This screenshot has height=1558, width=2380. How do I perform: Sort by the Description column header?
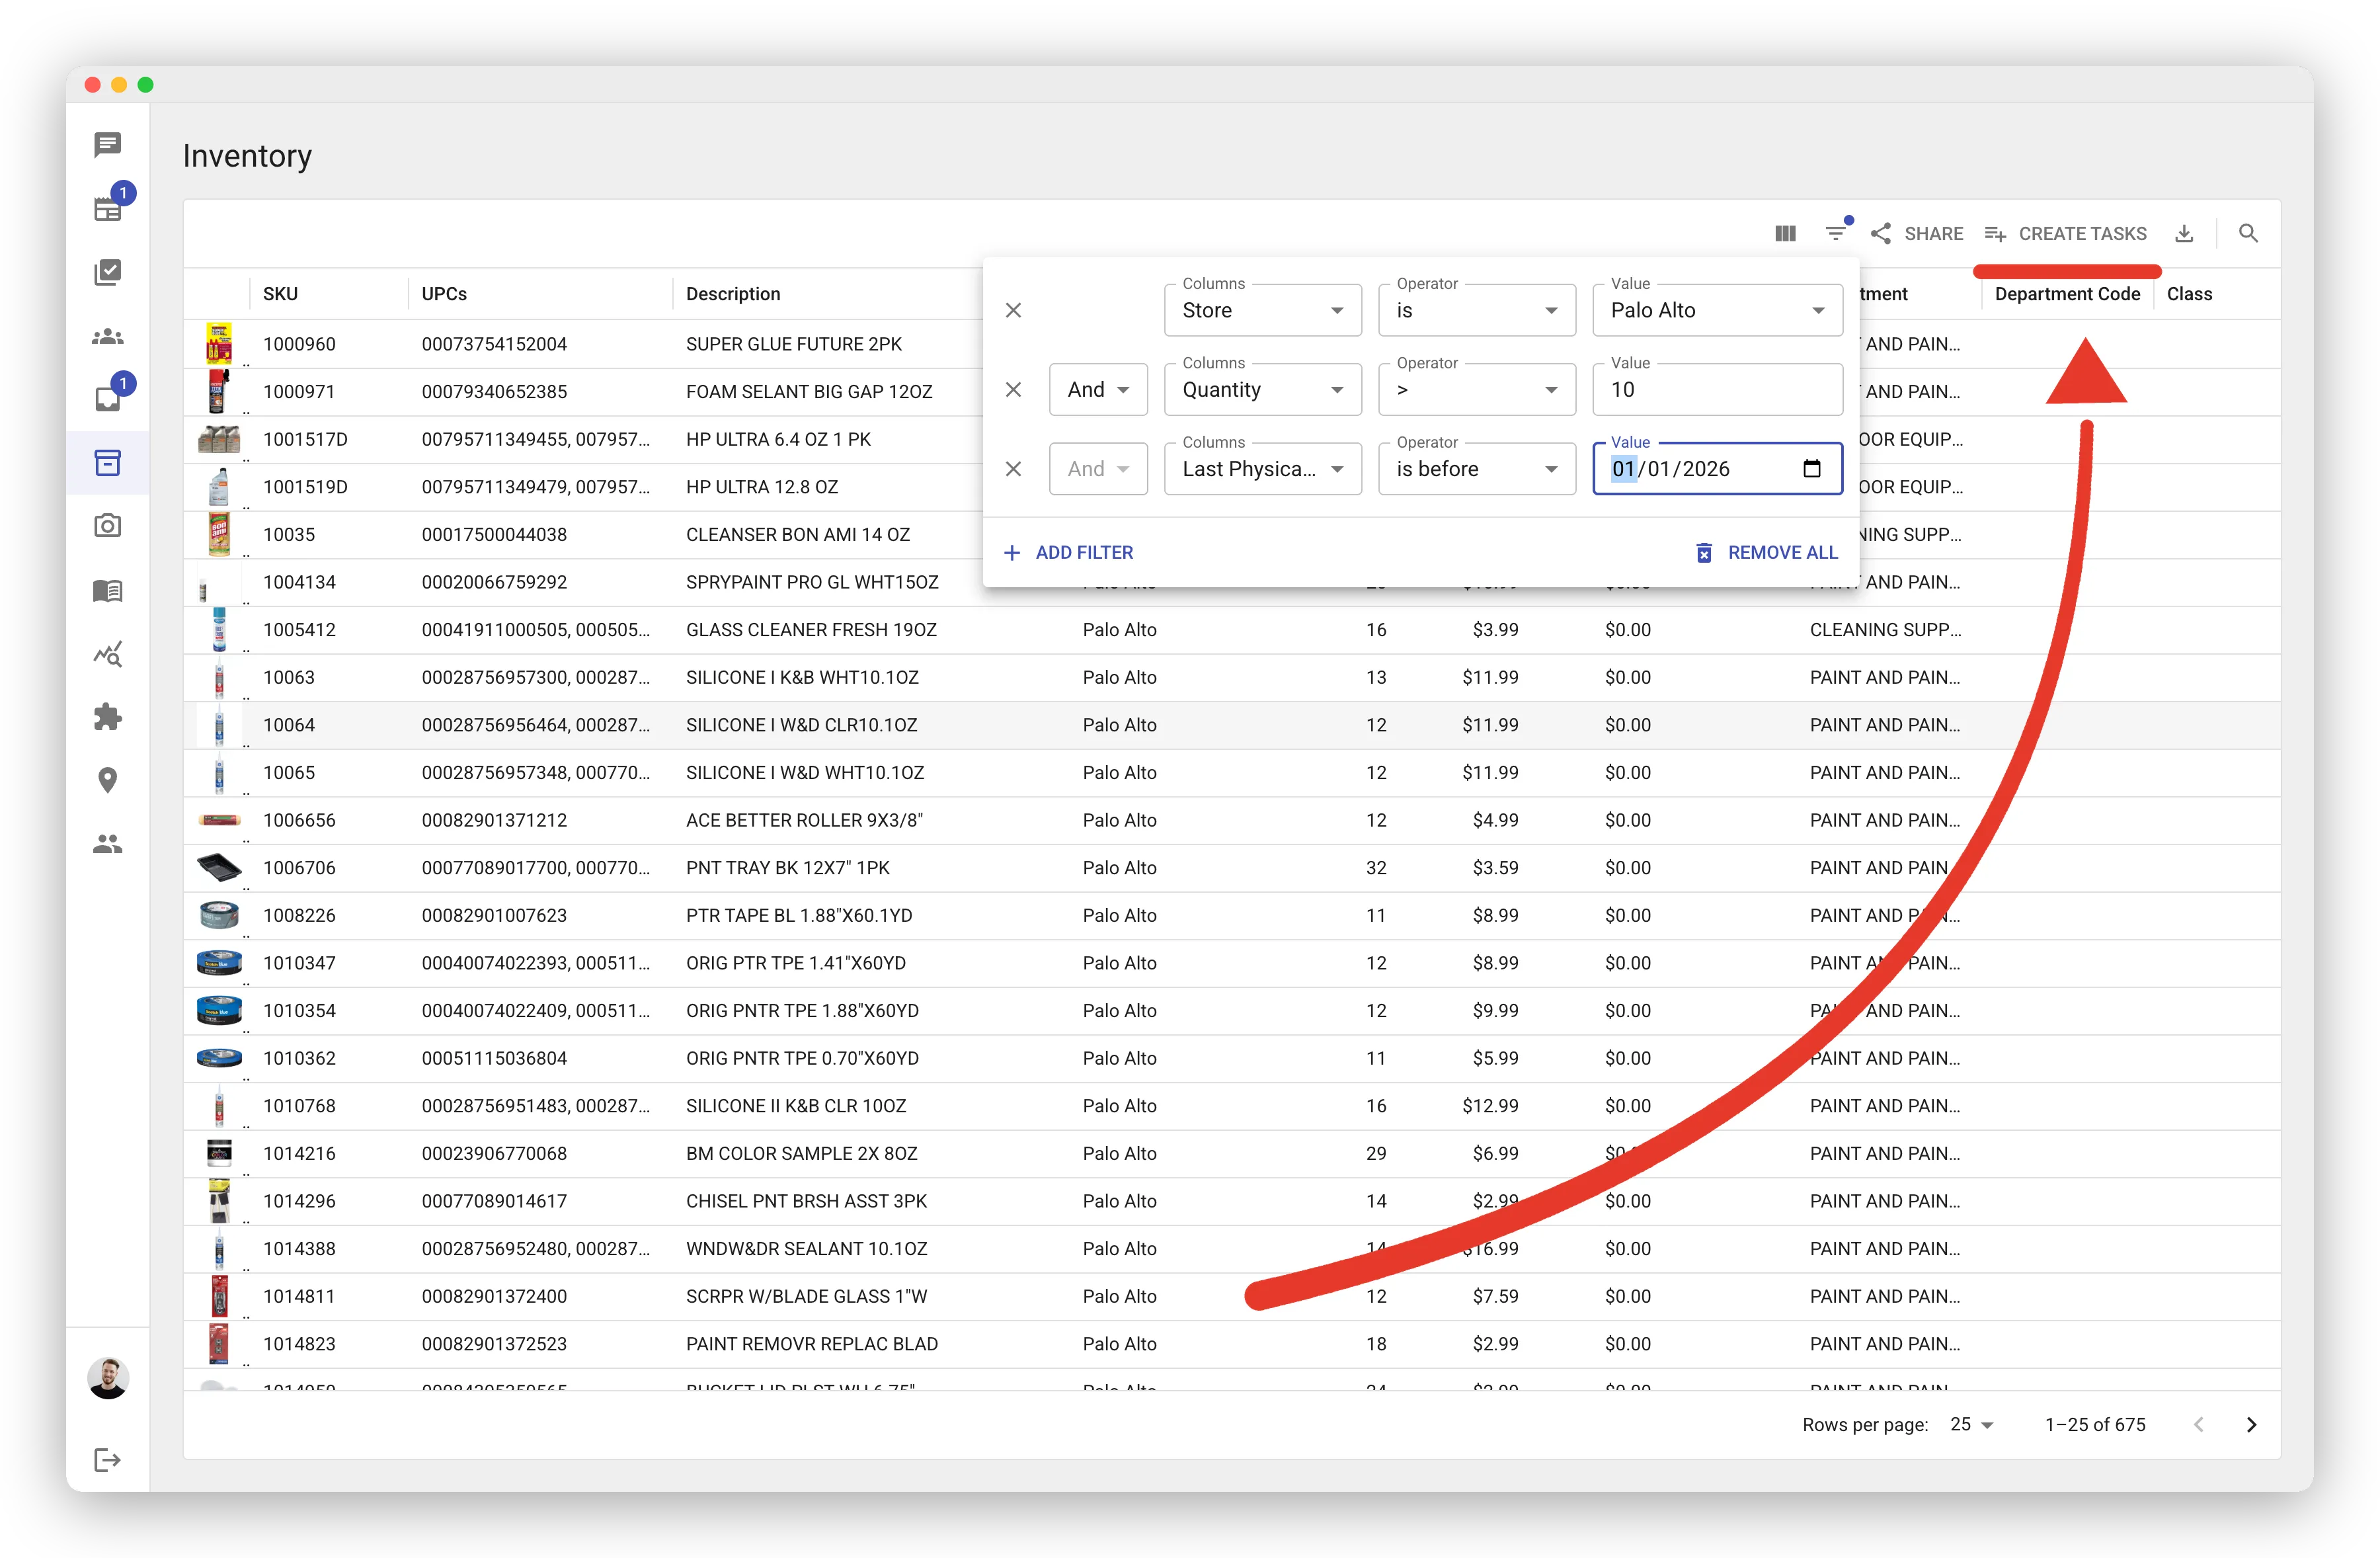[733, 294]
